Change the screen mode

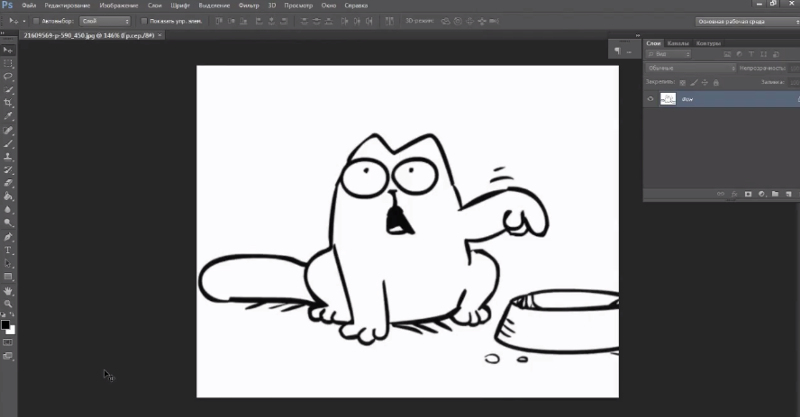pos(8,356)
